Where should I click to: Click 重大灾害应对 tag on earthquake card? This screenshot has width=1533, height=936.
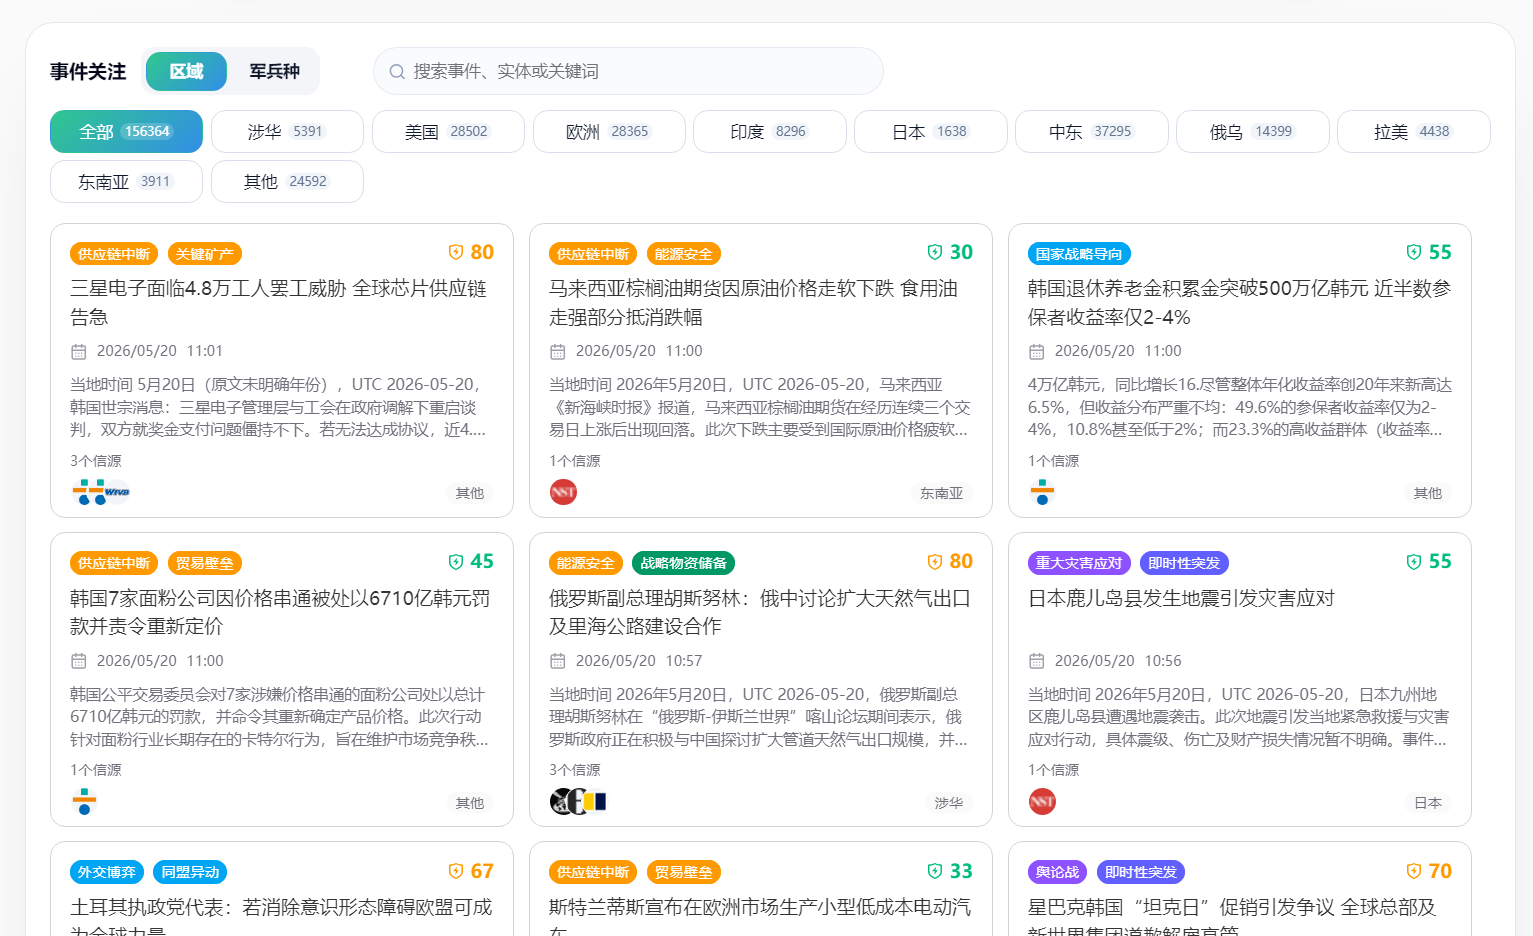pos(1079,563)
